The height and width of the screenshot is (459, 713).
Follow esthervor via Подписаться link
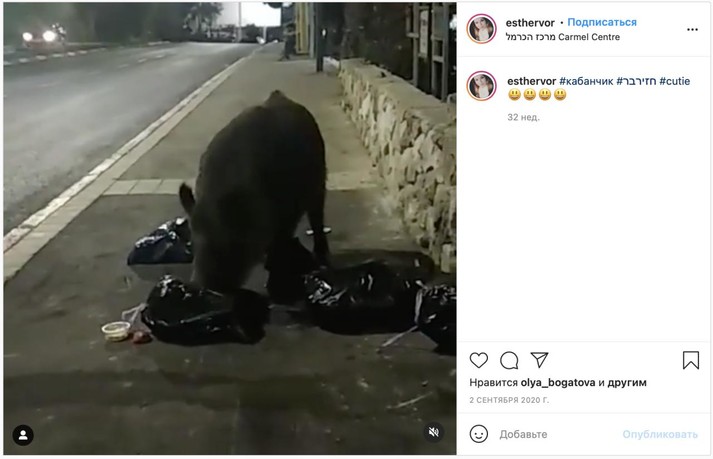click(602, 22)
